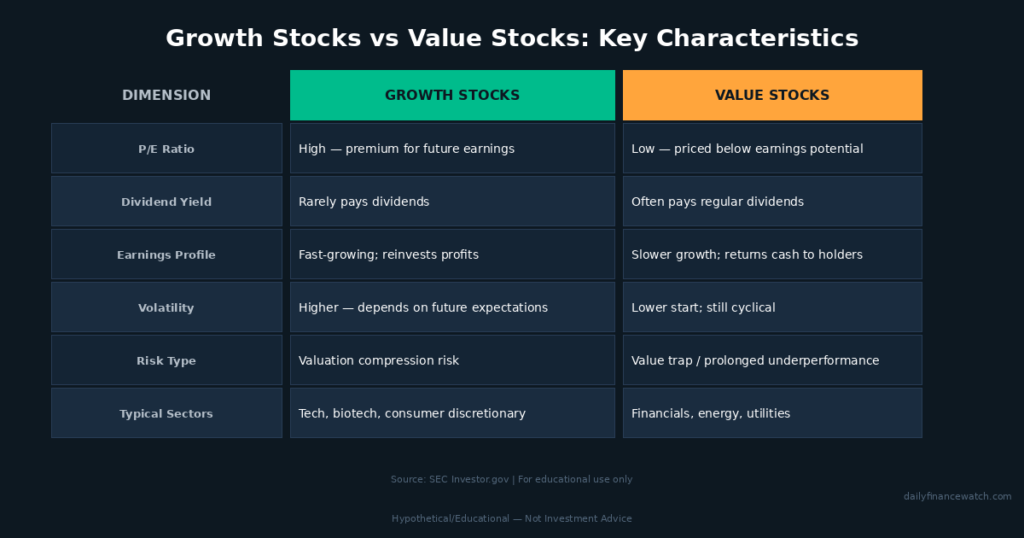Click 'Fast-growing; reinvests profits' cell
1024x538 pixels.
[x=452, y=255]
